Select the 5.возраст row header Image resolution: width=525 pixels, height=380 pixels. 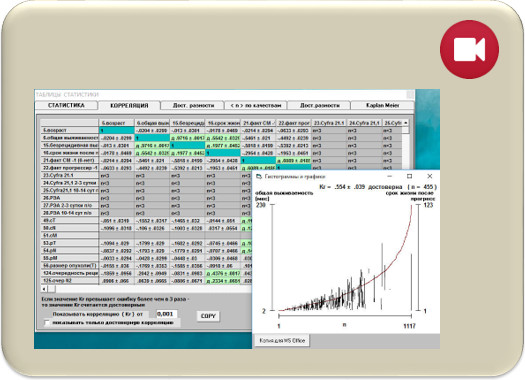coord(70,130)
